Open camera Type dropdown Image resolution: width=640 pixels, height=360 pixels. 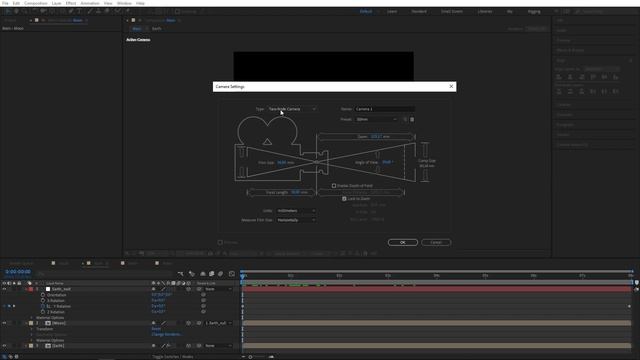[x=292, y=109]
